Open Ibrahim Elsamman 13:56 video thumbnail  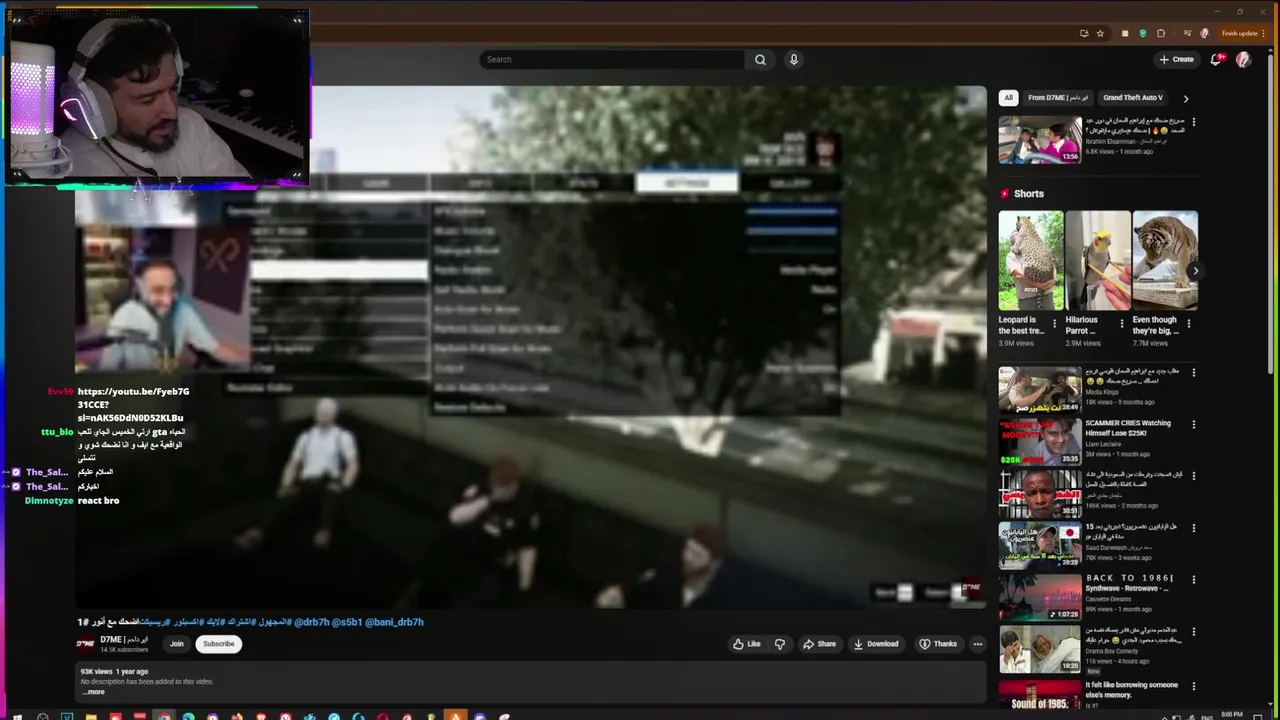click(x=1040, y=139)
